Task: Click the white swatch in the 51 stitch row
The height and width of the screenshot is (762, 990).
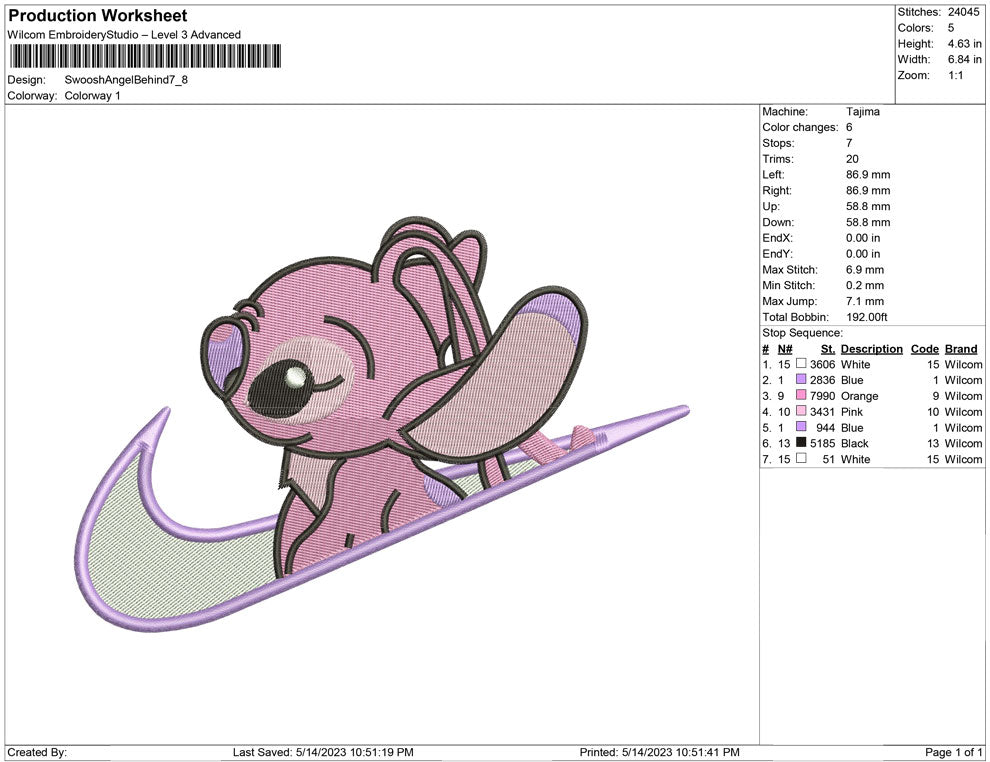Action: click(801, 458)
